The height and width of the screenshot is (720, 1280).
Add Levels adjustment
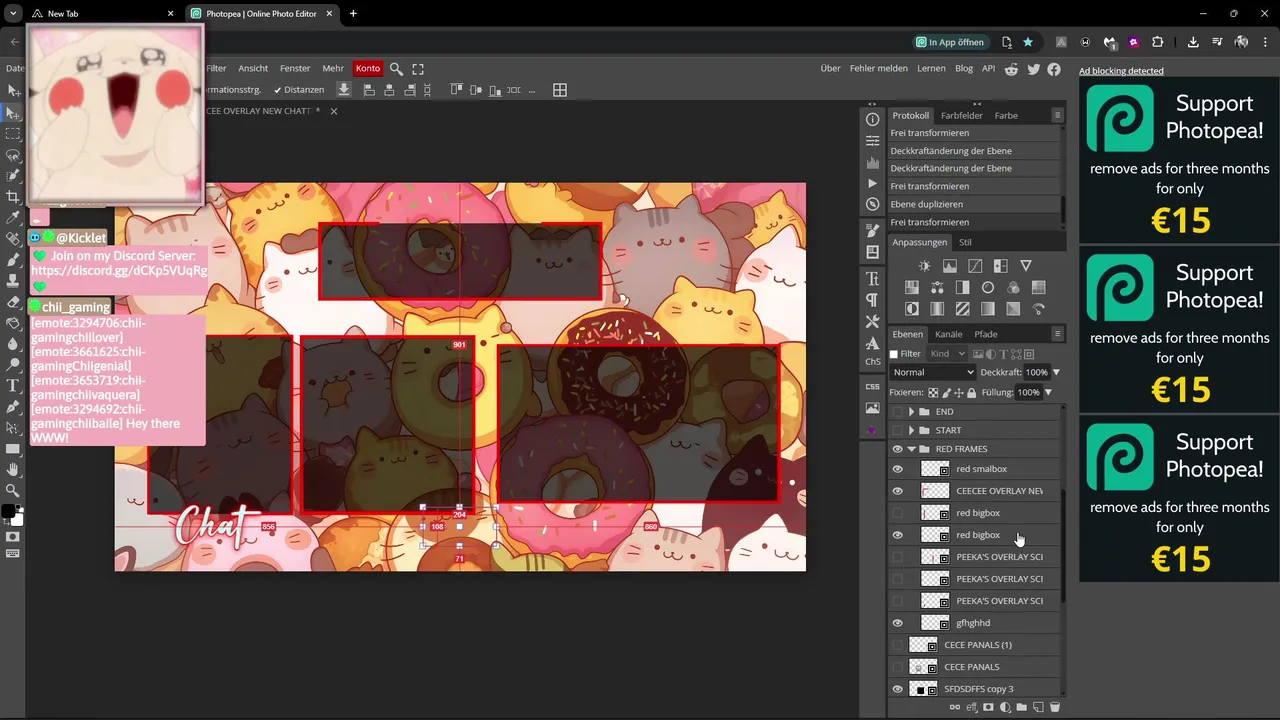[950, 266]
